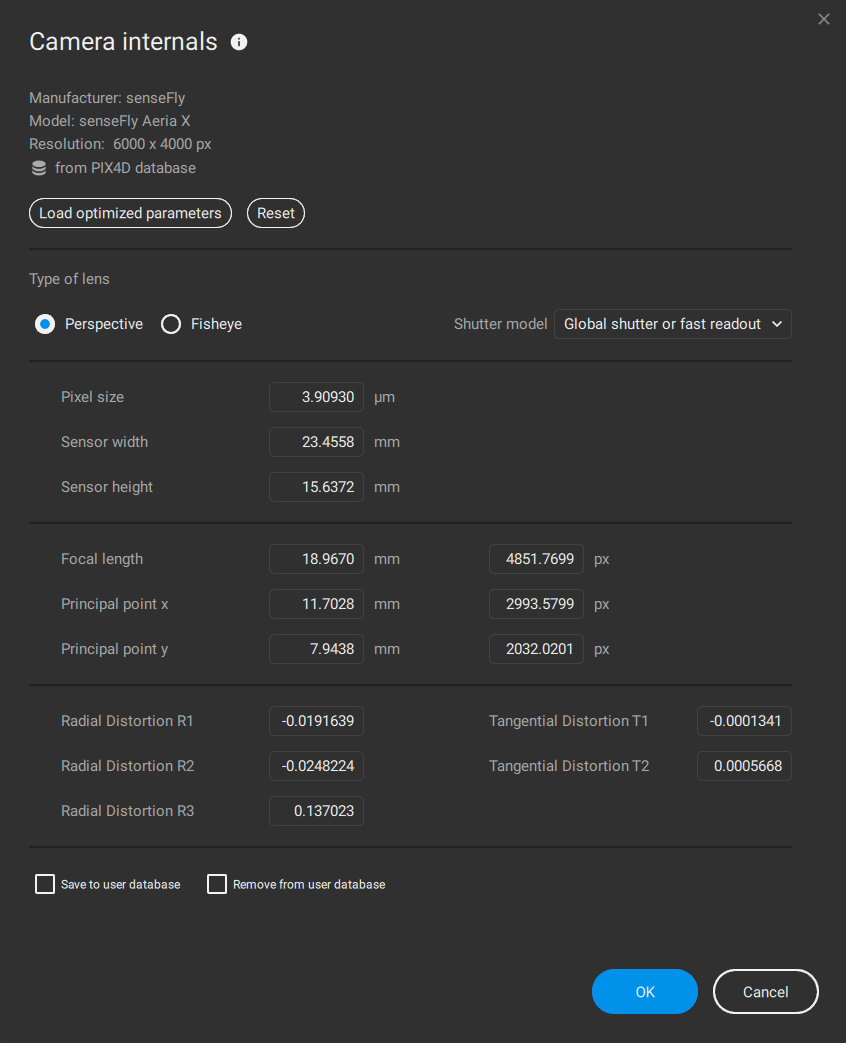Click Load optimized parameters
Image resolution: width=846 pixels, height=1043 pixels.
point(130,213)
